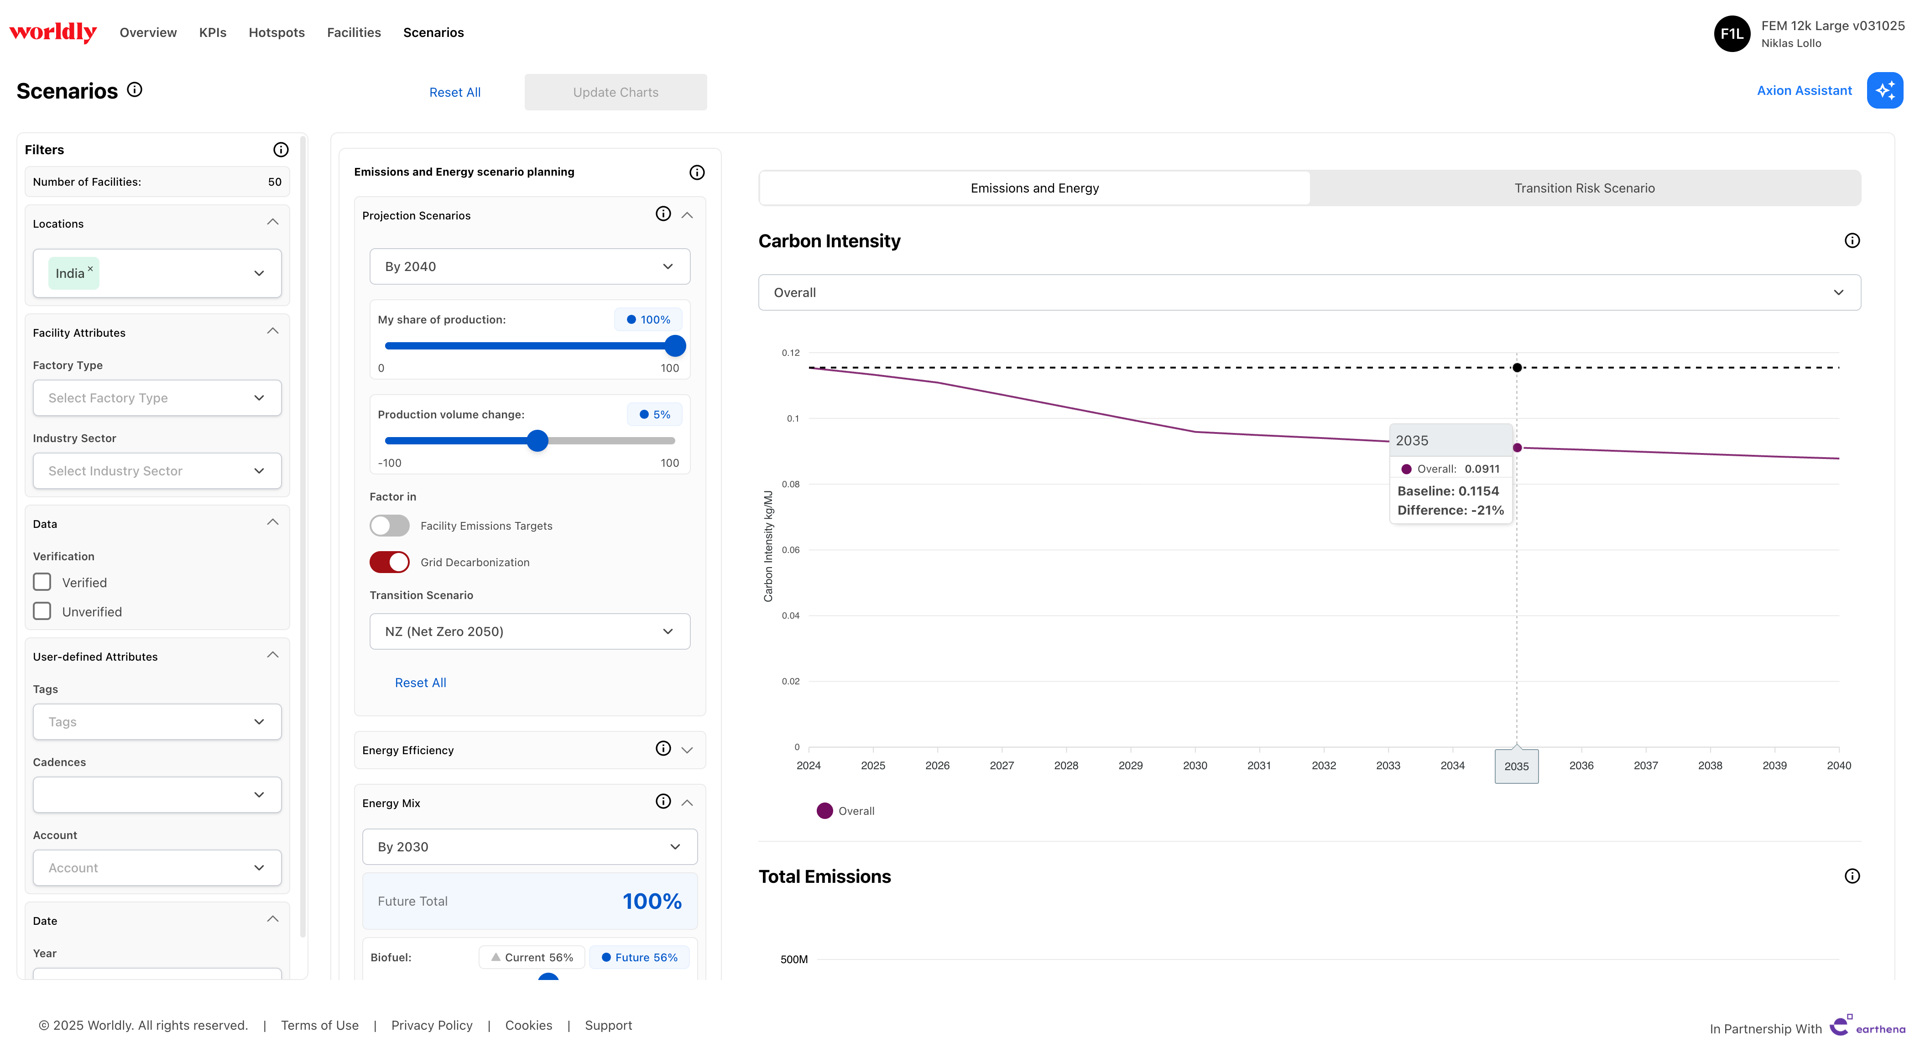1920x1053 pixels.
Task: Click the Energy Efficiency info icon
Action: [x=663, y=749]
